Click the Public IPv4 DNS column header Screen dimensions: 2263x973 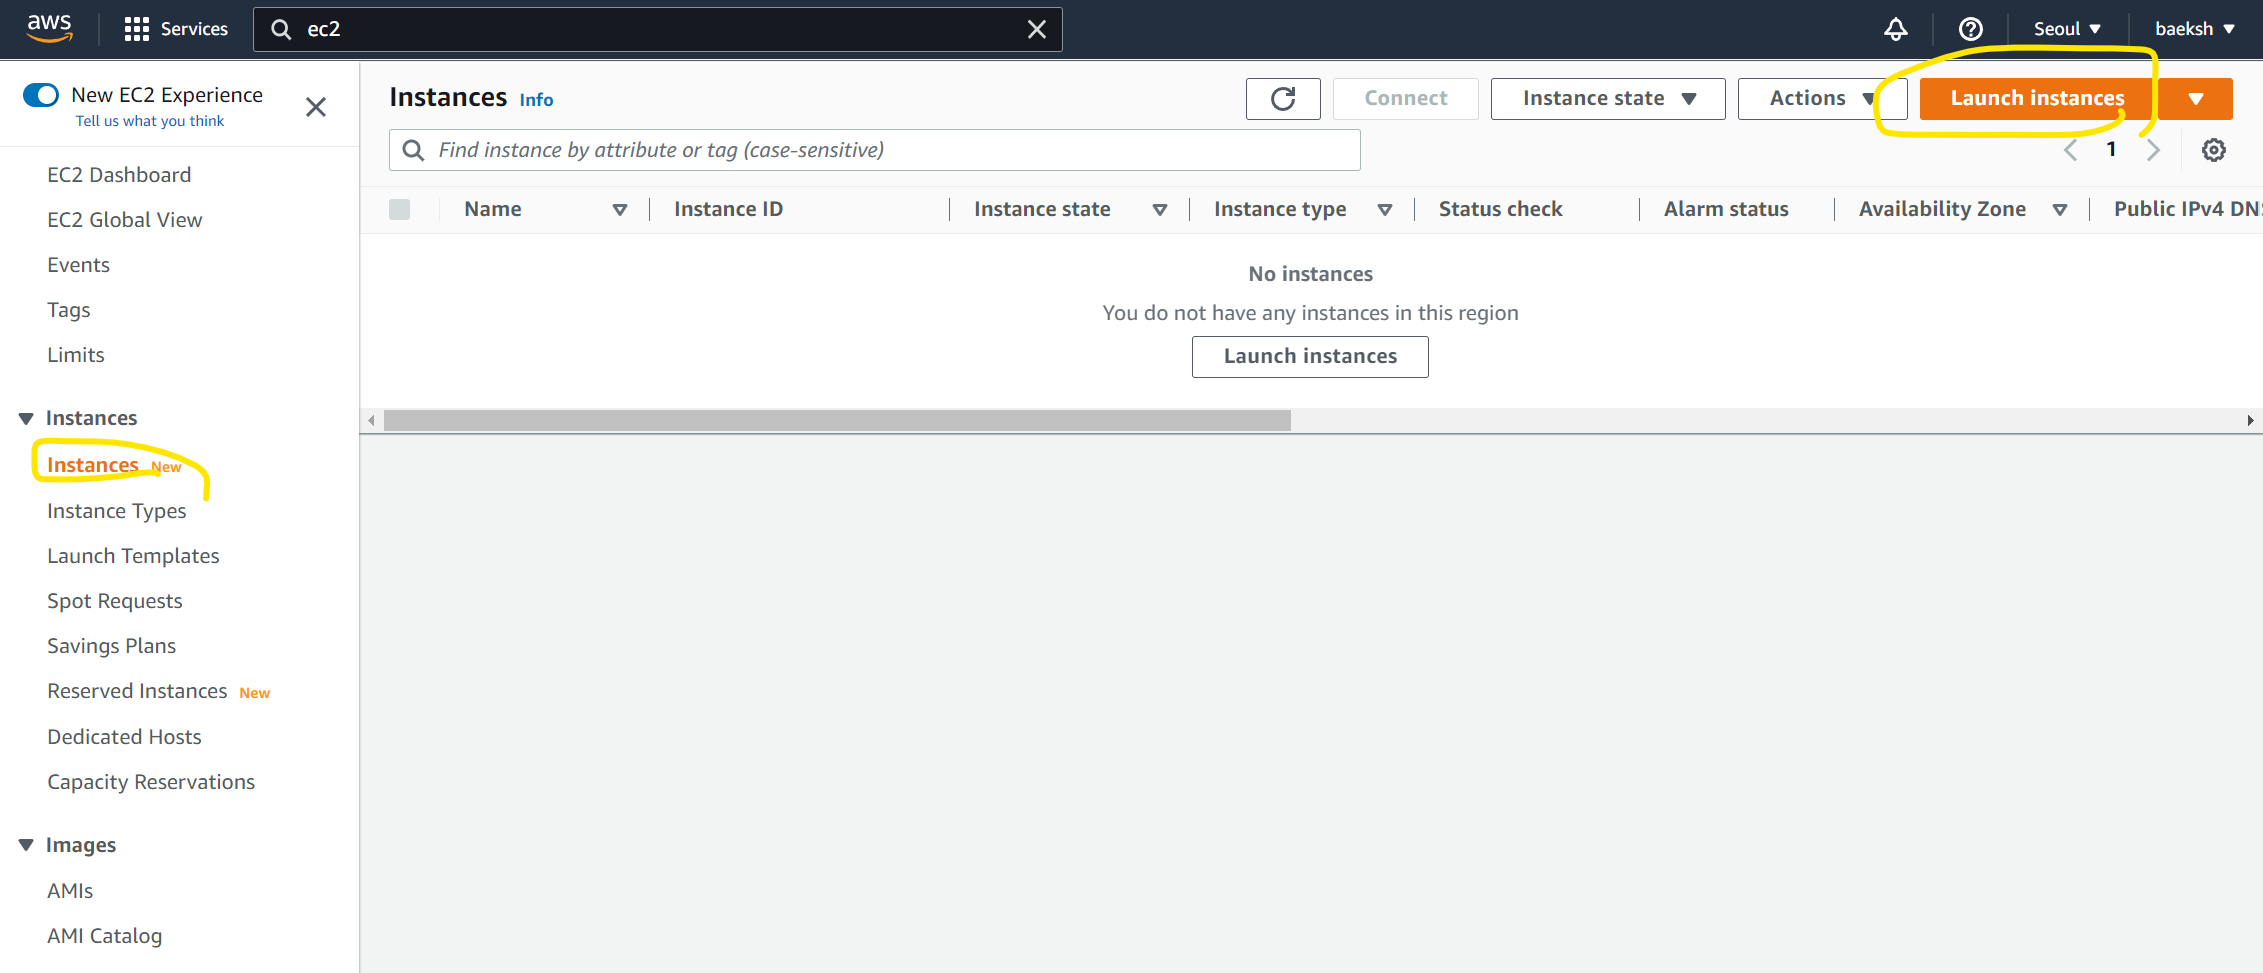[2187, 209]
